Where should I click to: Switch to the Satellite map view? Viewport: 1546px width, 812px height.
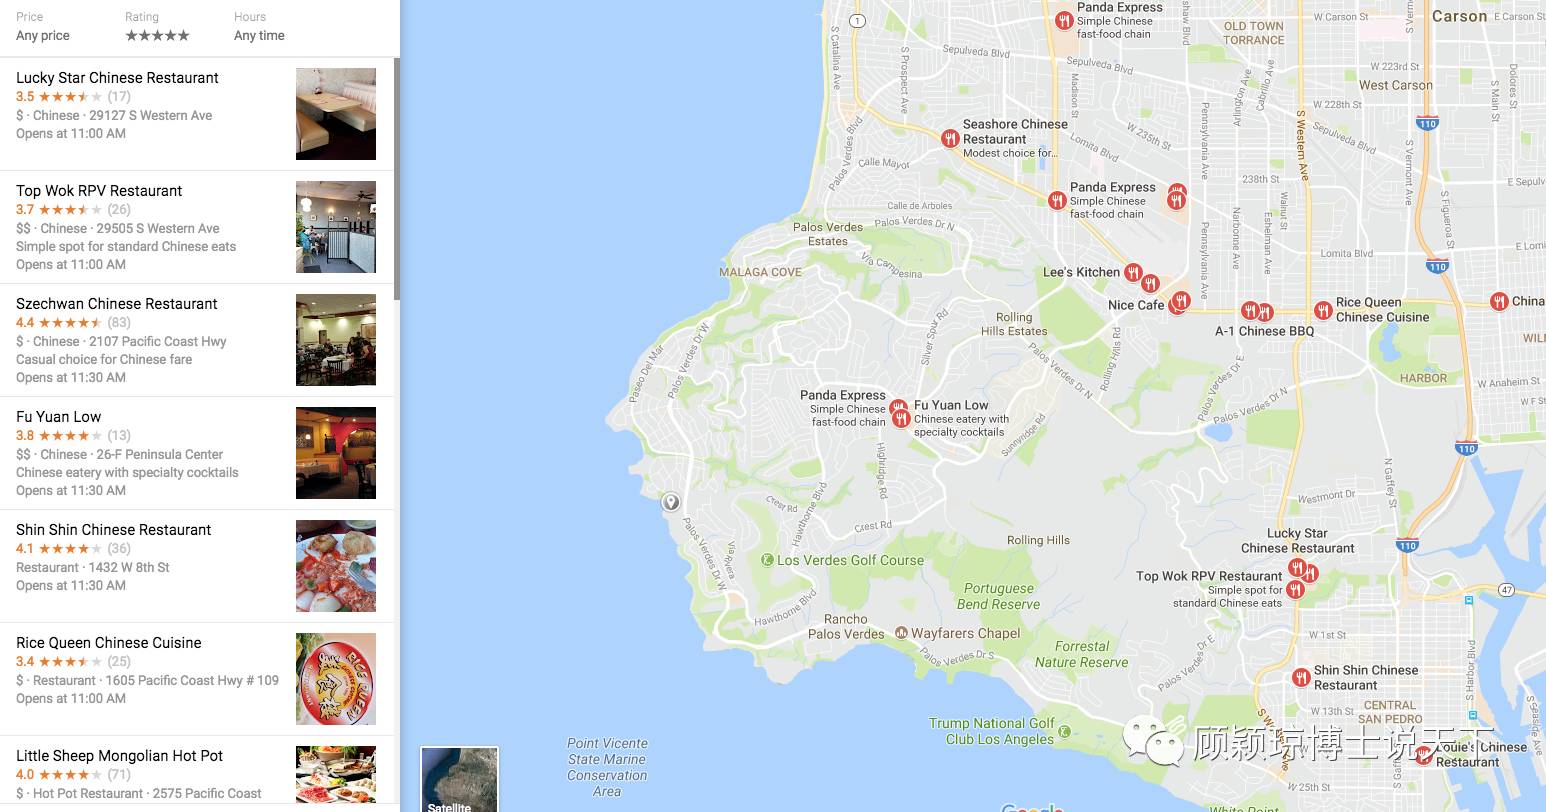point(459,780)
